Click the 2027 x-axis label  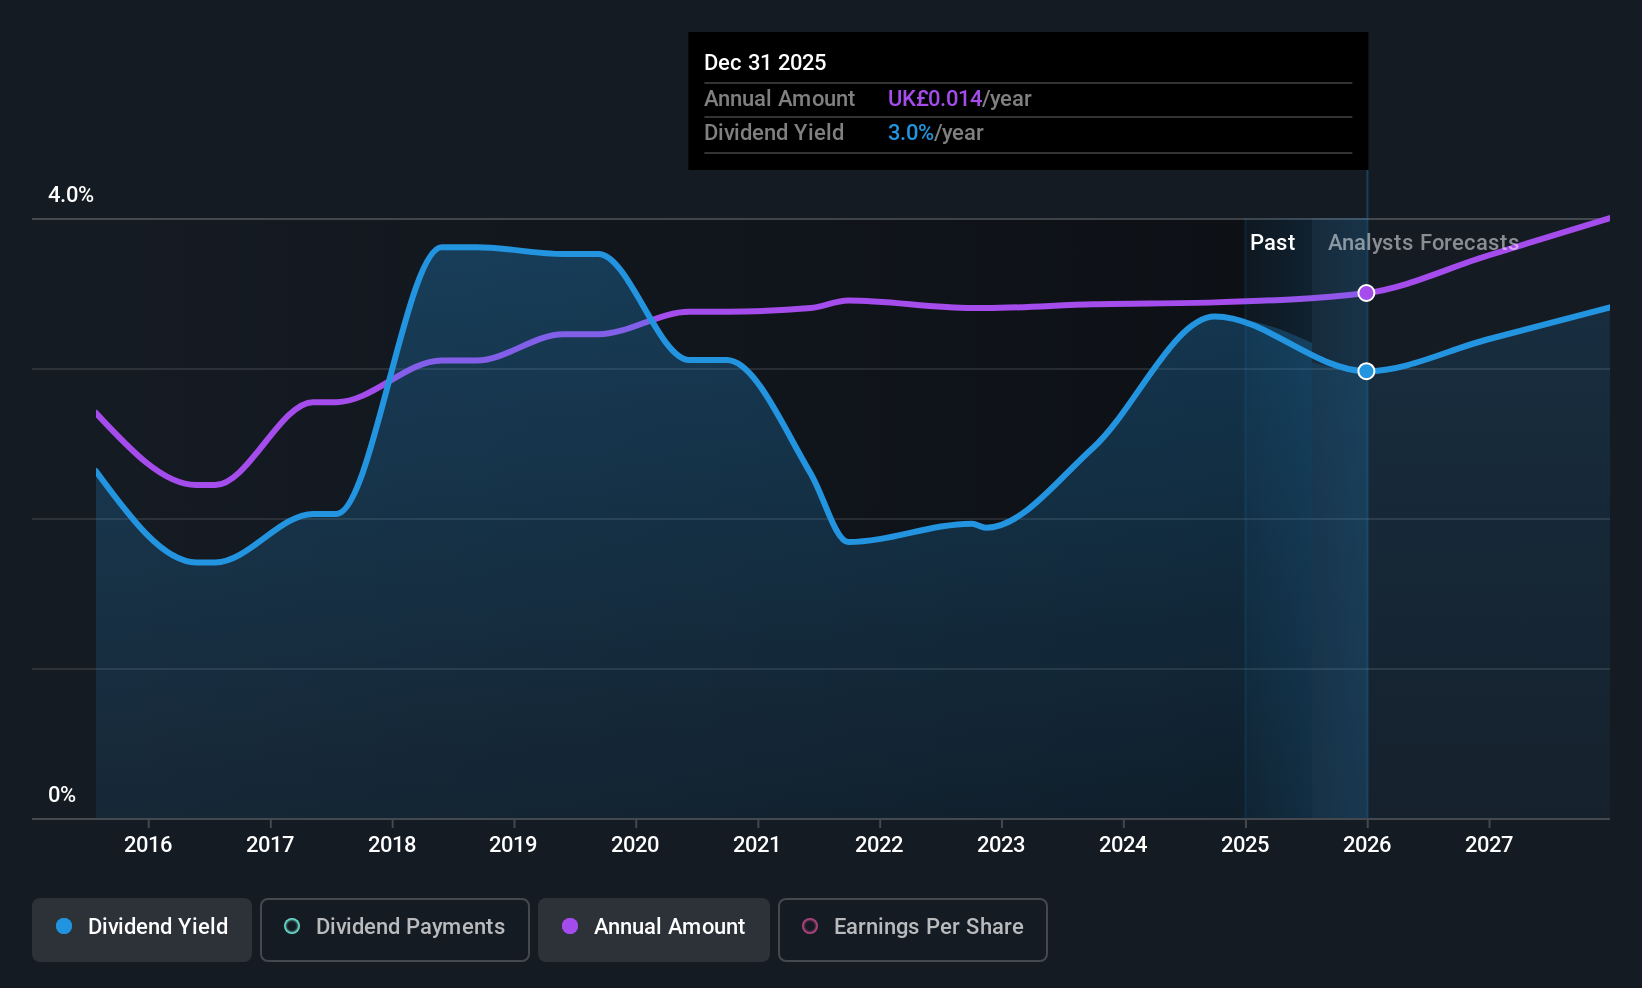point(1489,845)
